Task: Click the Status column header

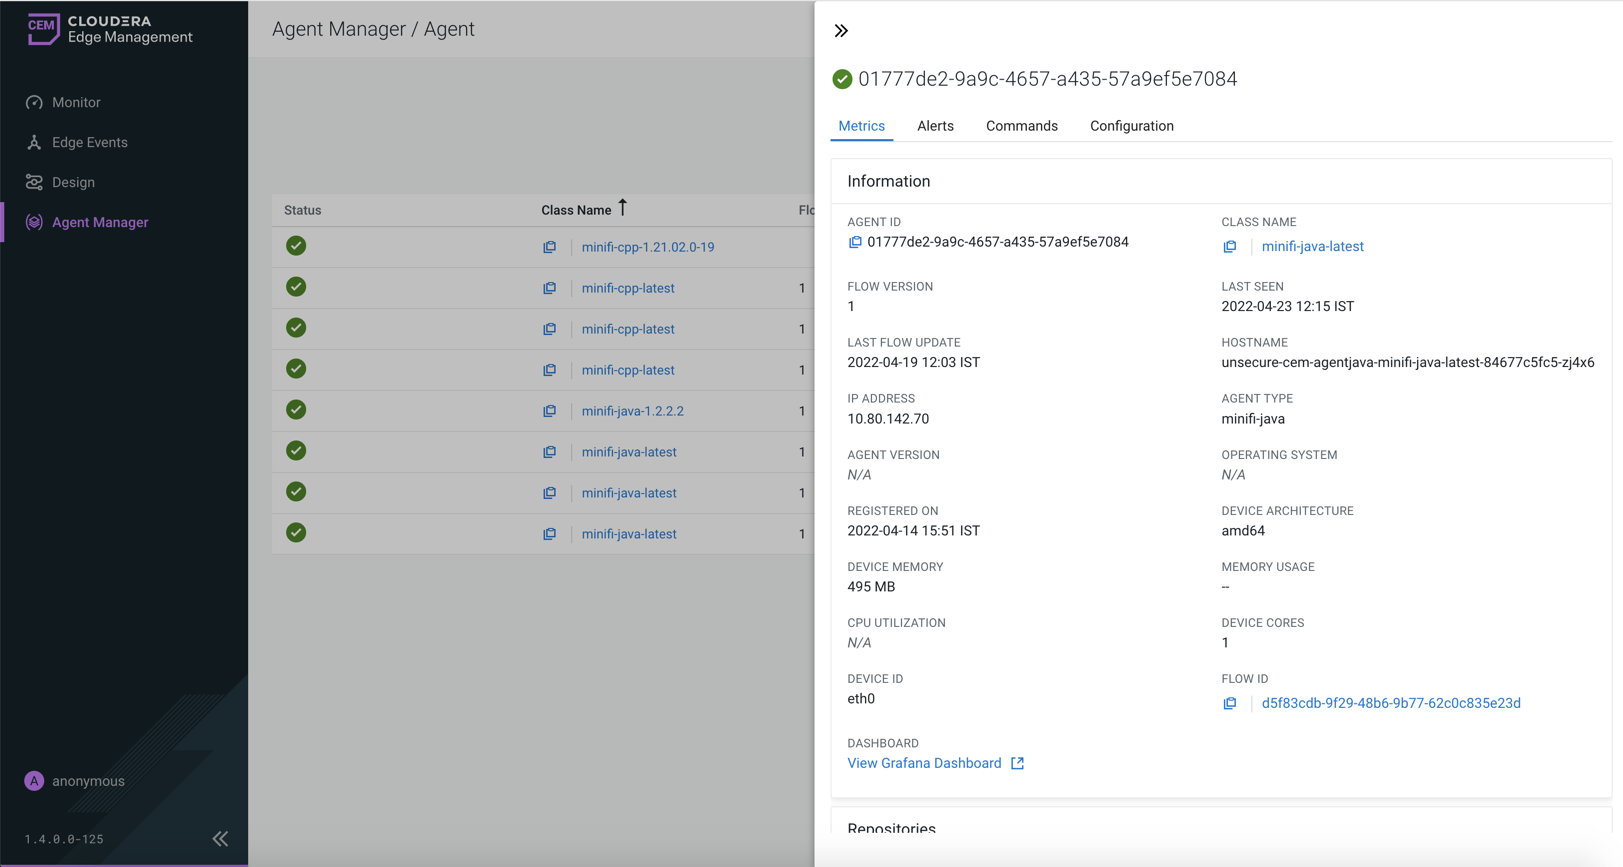Action: tap(303, 210)
